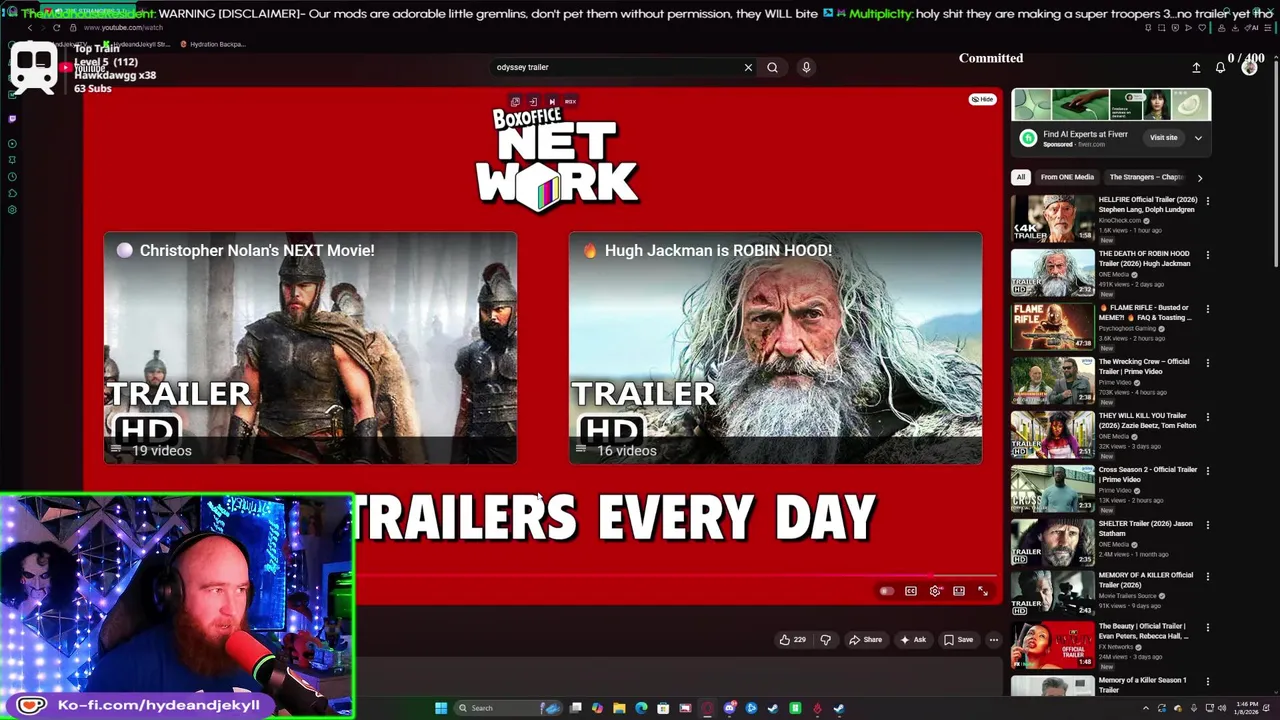Enter fullscreen mode
The width and height of the screenshot is (1280, 720).
(x=983, y=591)
